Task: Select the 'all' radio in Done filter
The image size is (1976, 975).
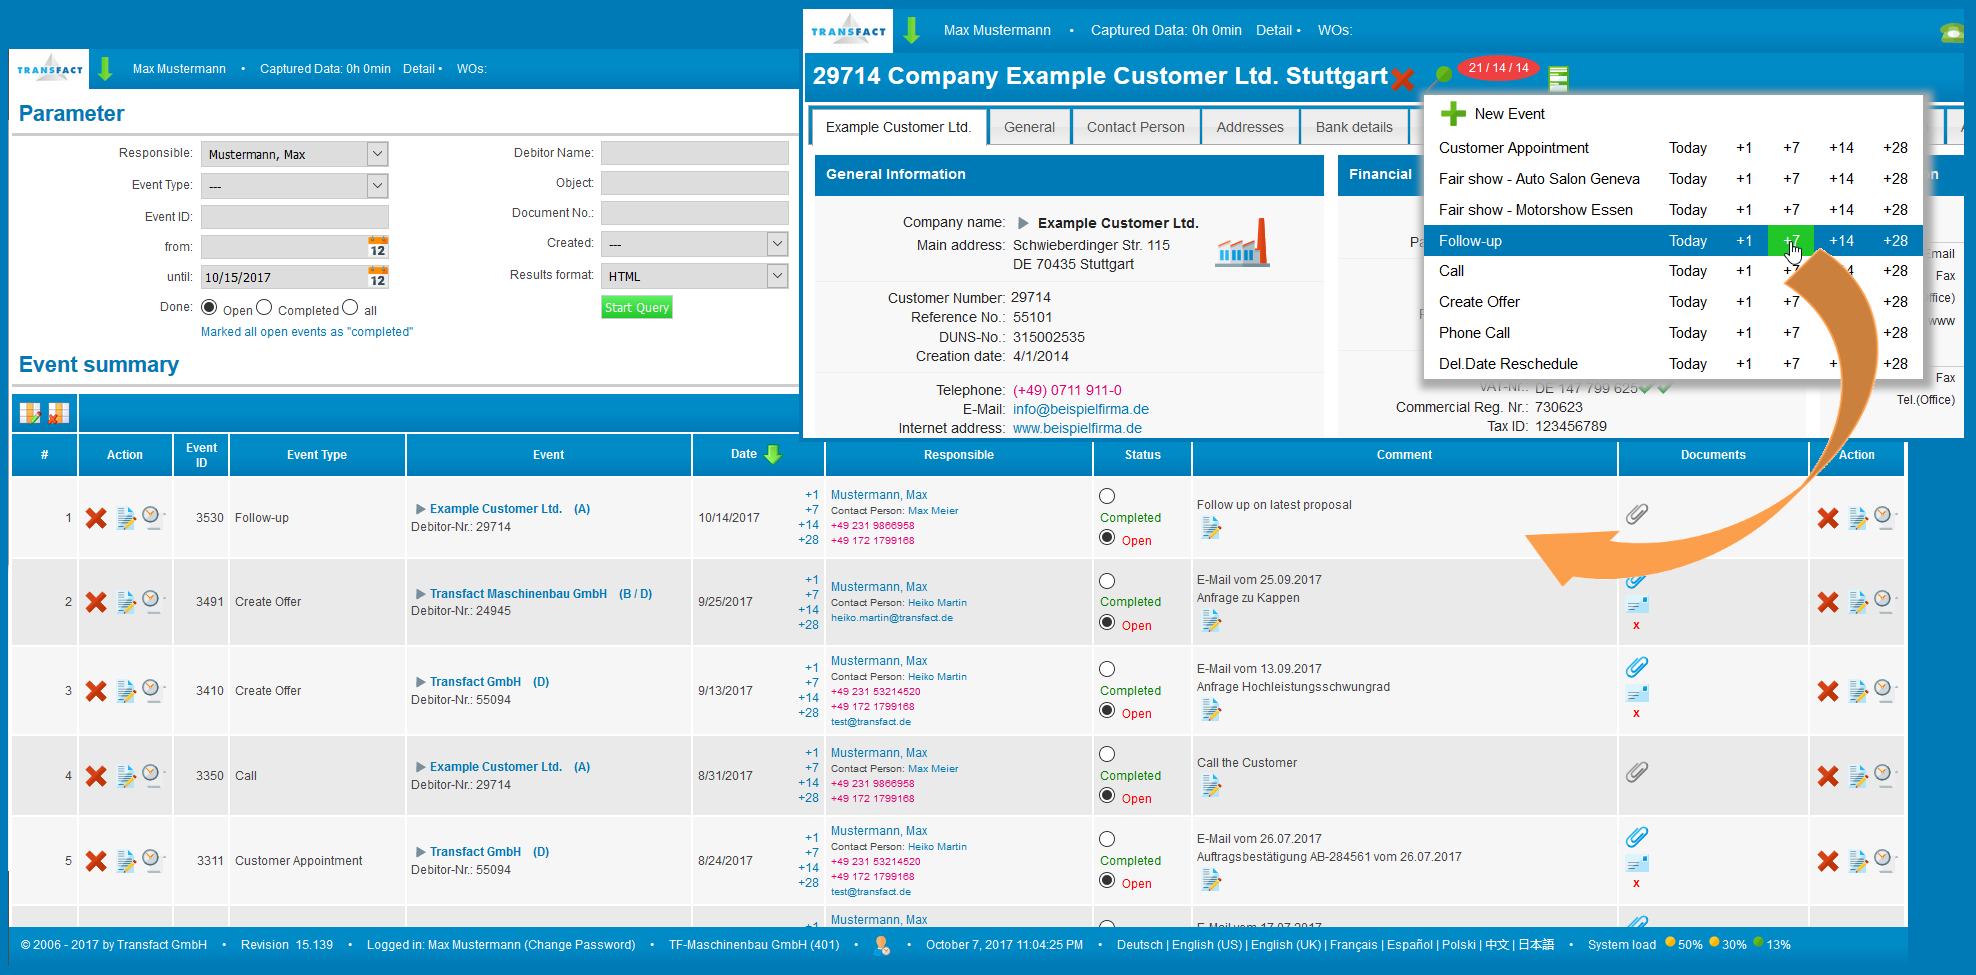Action: click(350, 307)
